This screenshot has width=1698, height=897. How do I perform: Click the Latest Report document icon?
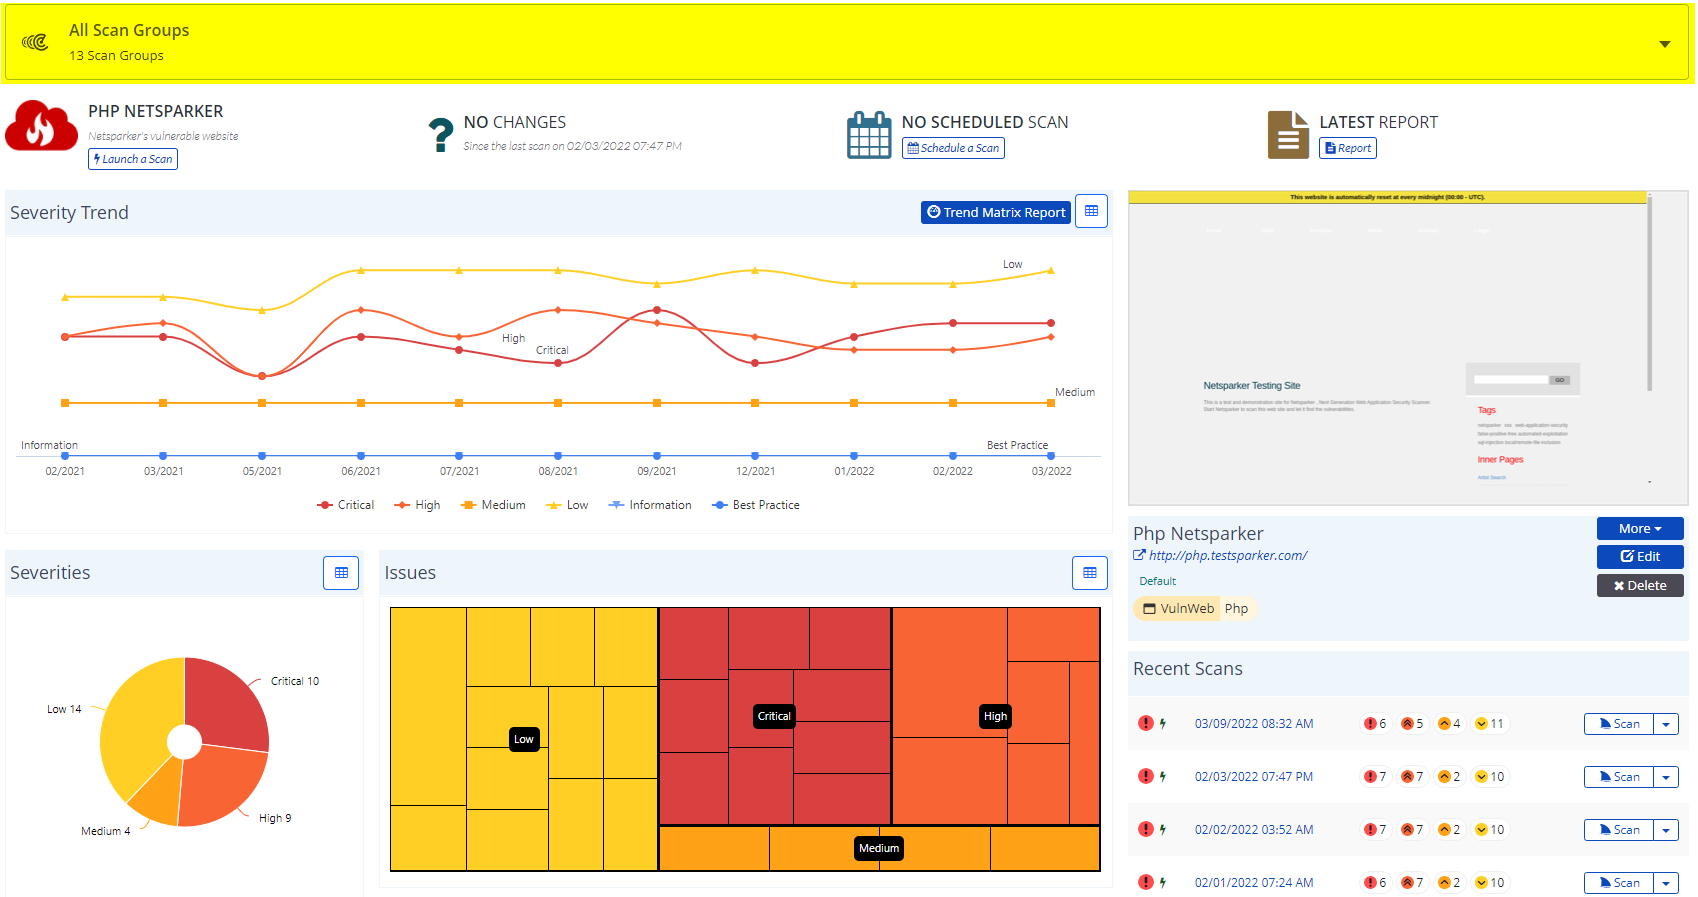(x=1288, y=135)
